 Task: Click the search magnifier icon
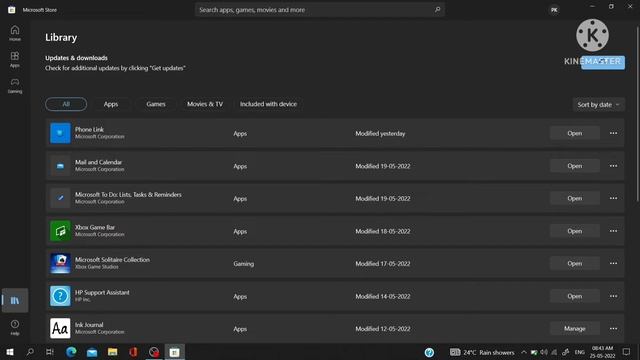point(437,9)
